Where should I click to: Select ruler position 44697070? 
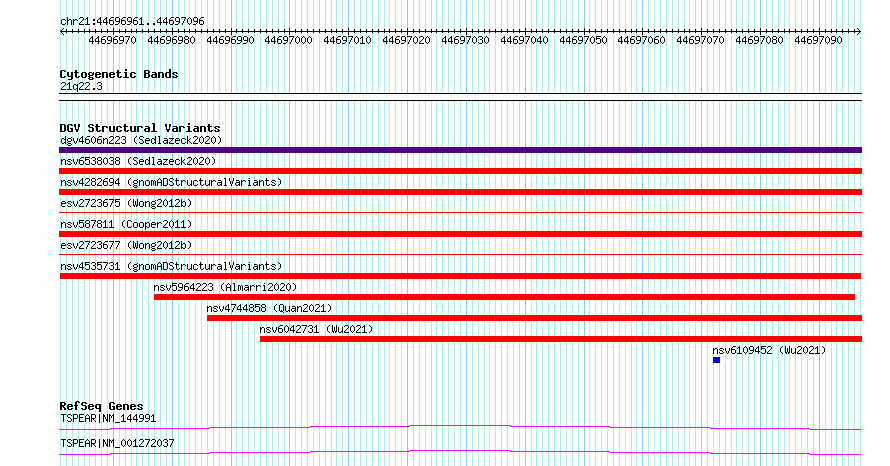(700, 40)
